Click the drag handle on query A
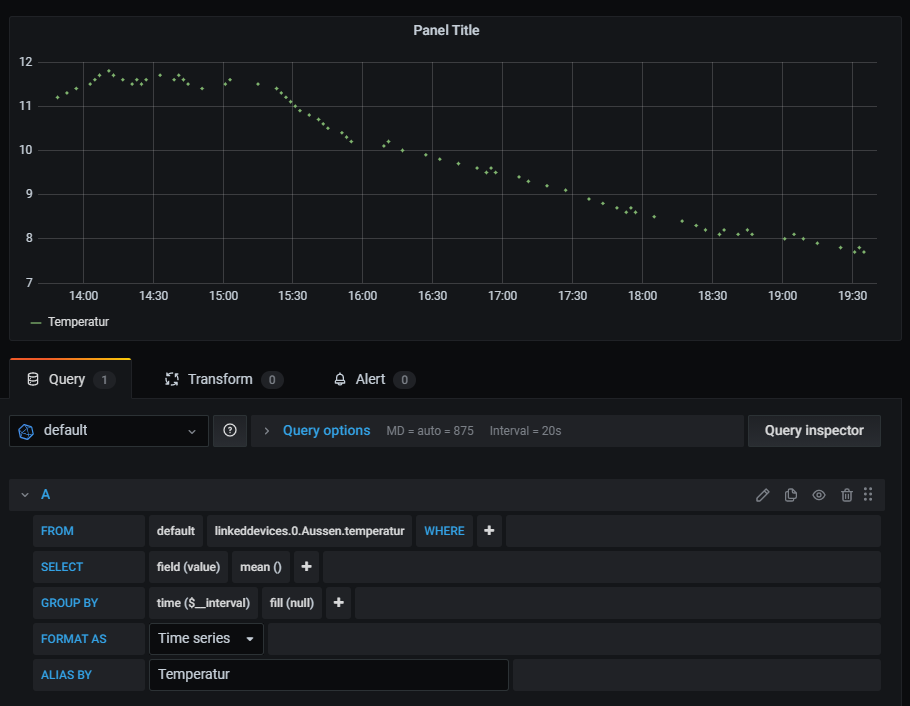The width and height of the screenshot is (910, 706). click(868, 495)
